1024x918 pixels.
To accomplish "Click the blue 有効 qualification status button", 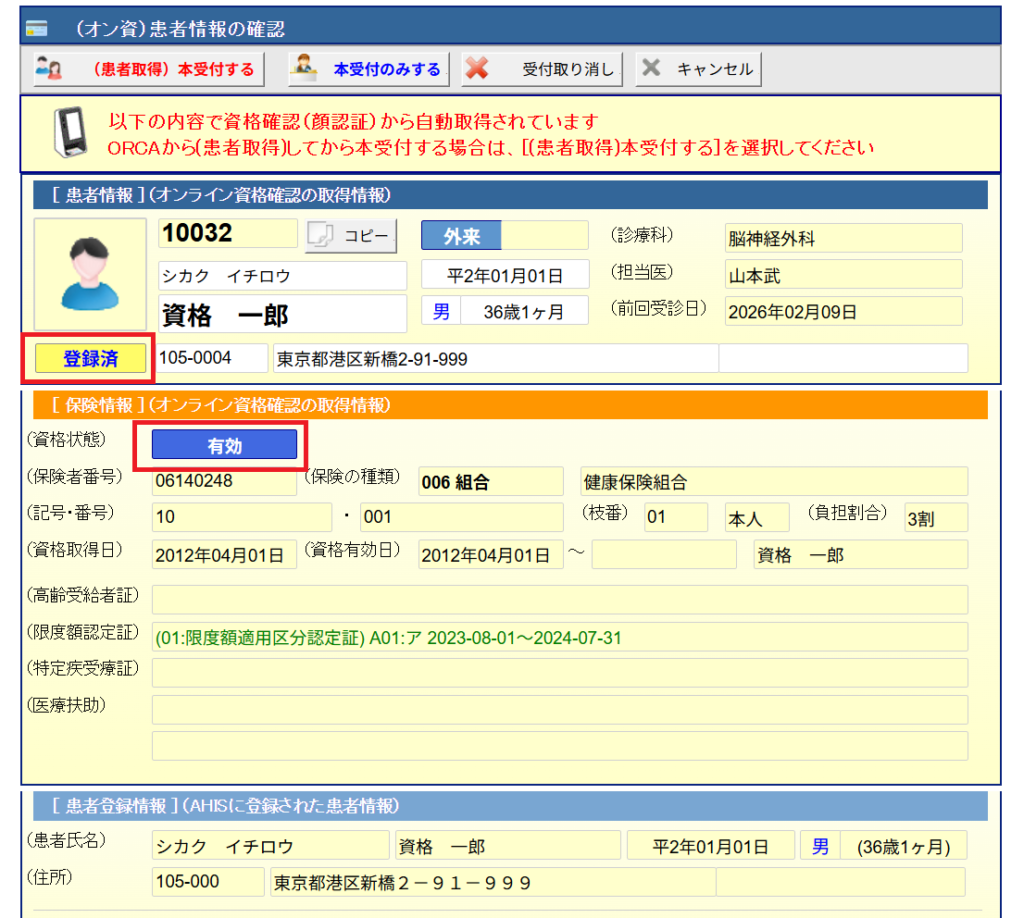I will [225, 446].
